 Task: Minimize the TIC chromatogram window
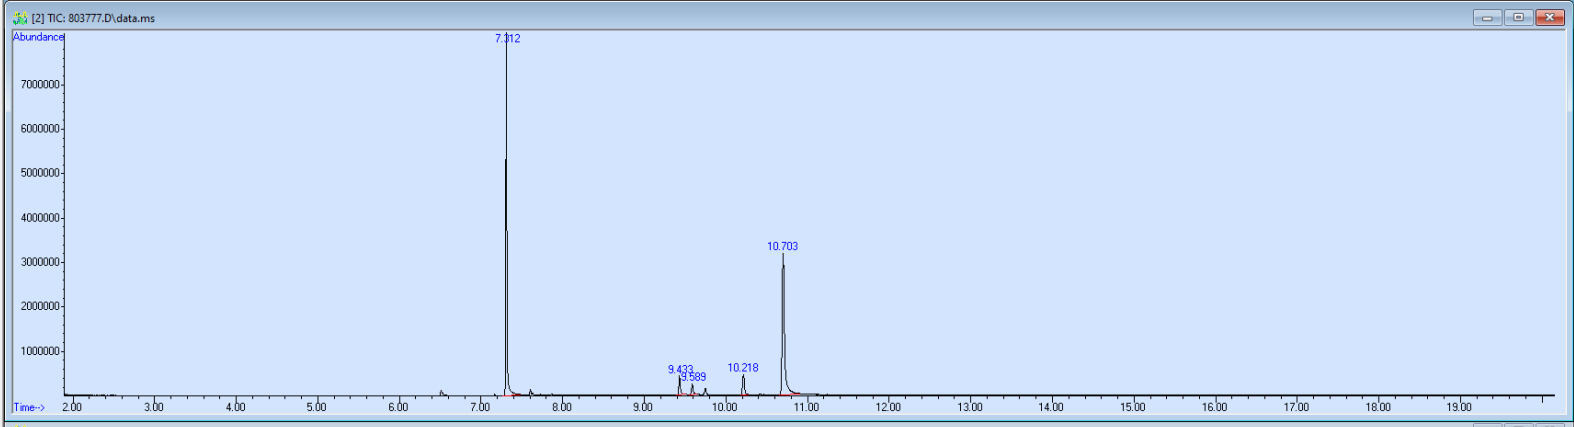coord(1487,17)
